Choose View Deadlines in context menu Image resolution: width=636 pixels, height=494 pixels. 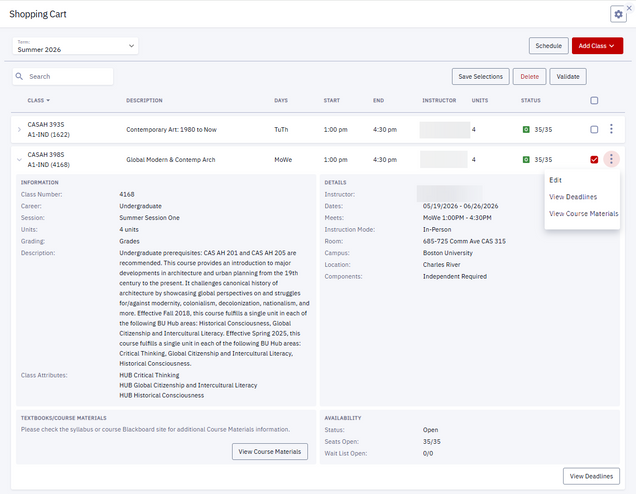pos(573,197)
